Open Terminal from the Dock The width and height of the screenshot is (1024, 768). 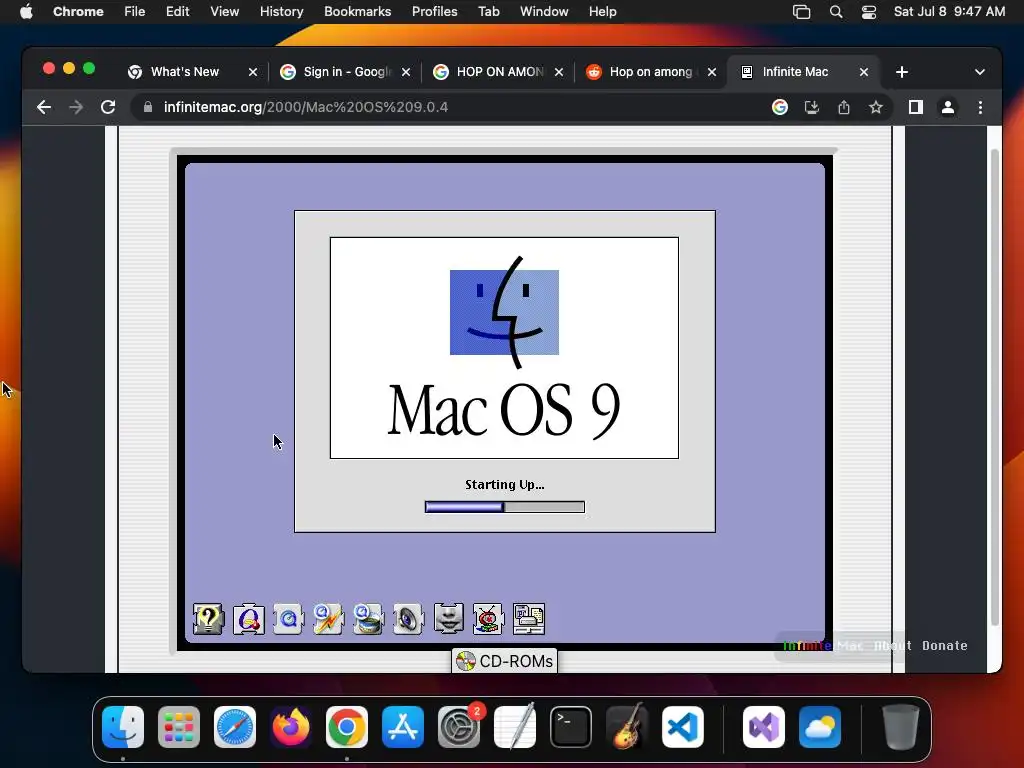point(571,726)
